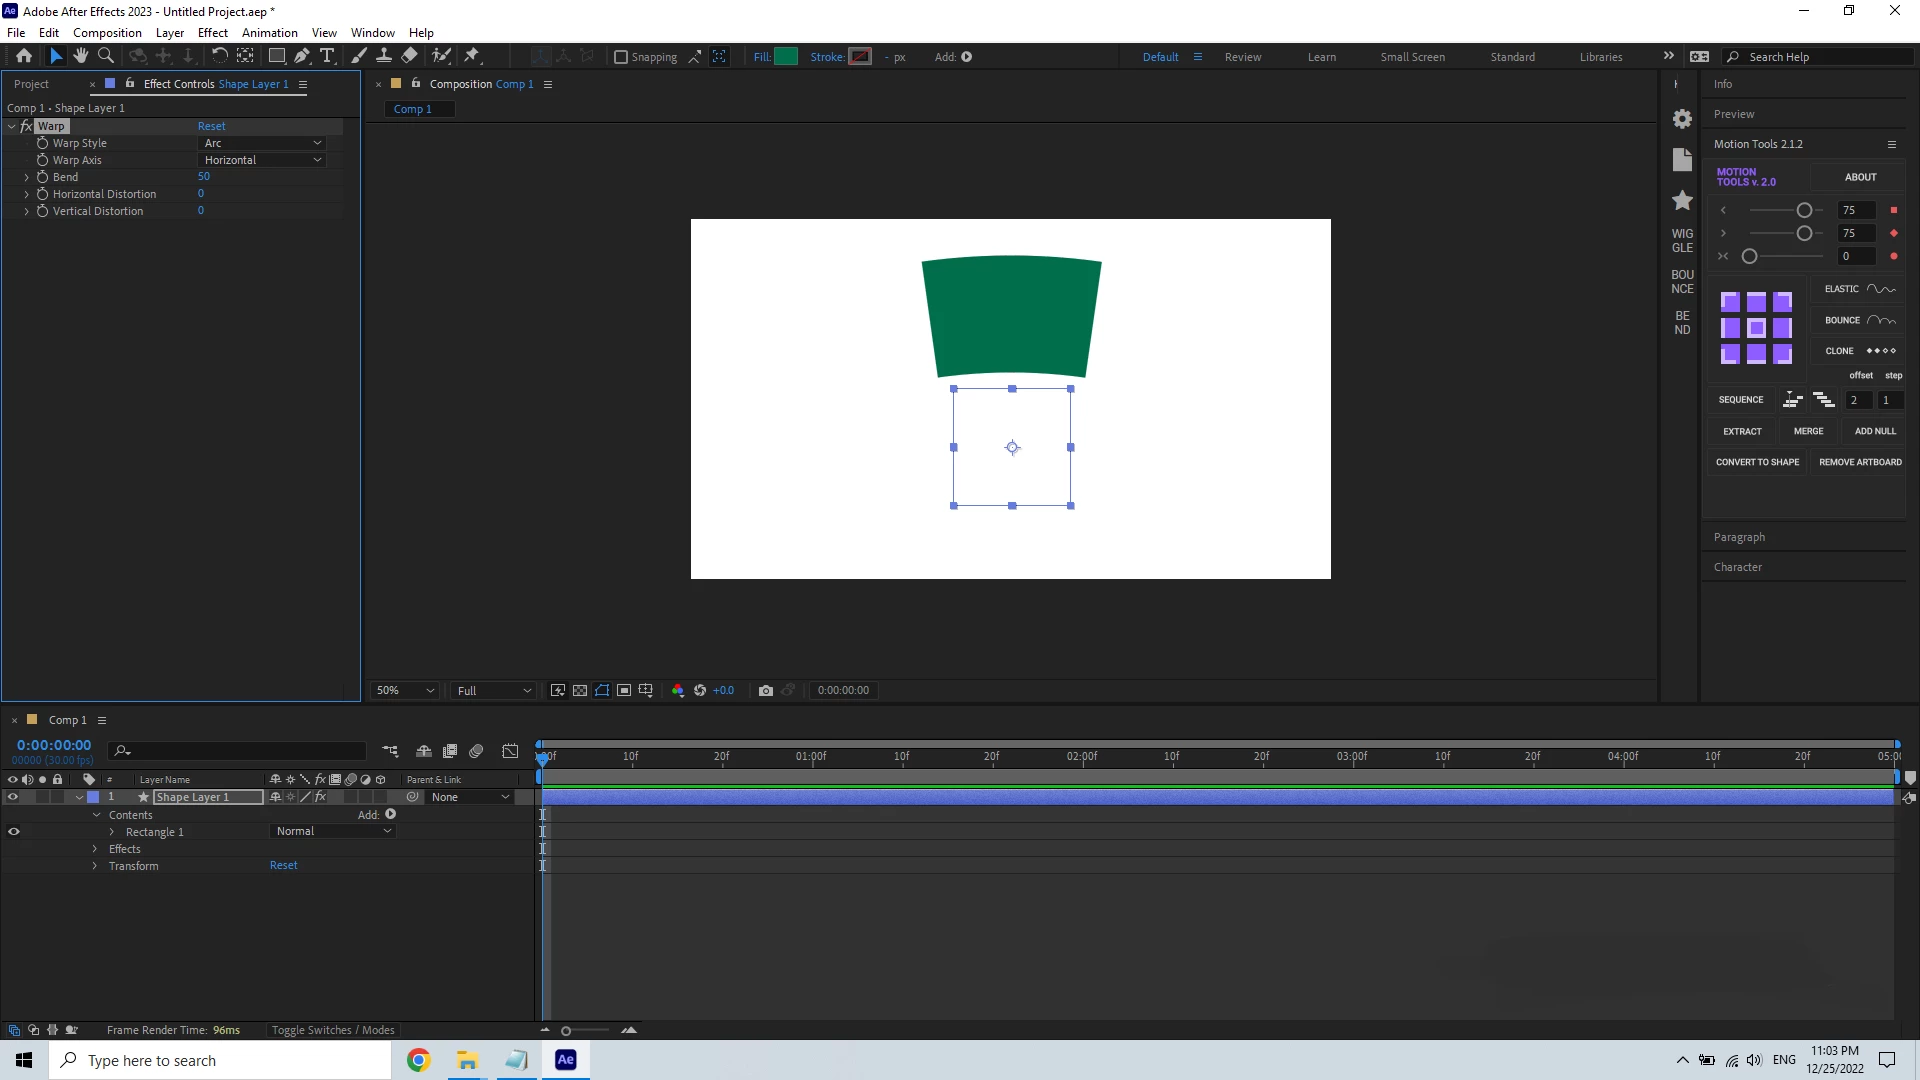This screenshot has height=1080, width=1920.
Task: Click Reset link for Warp effect
Action: pos(211,126)
